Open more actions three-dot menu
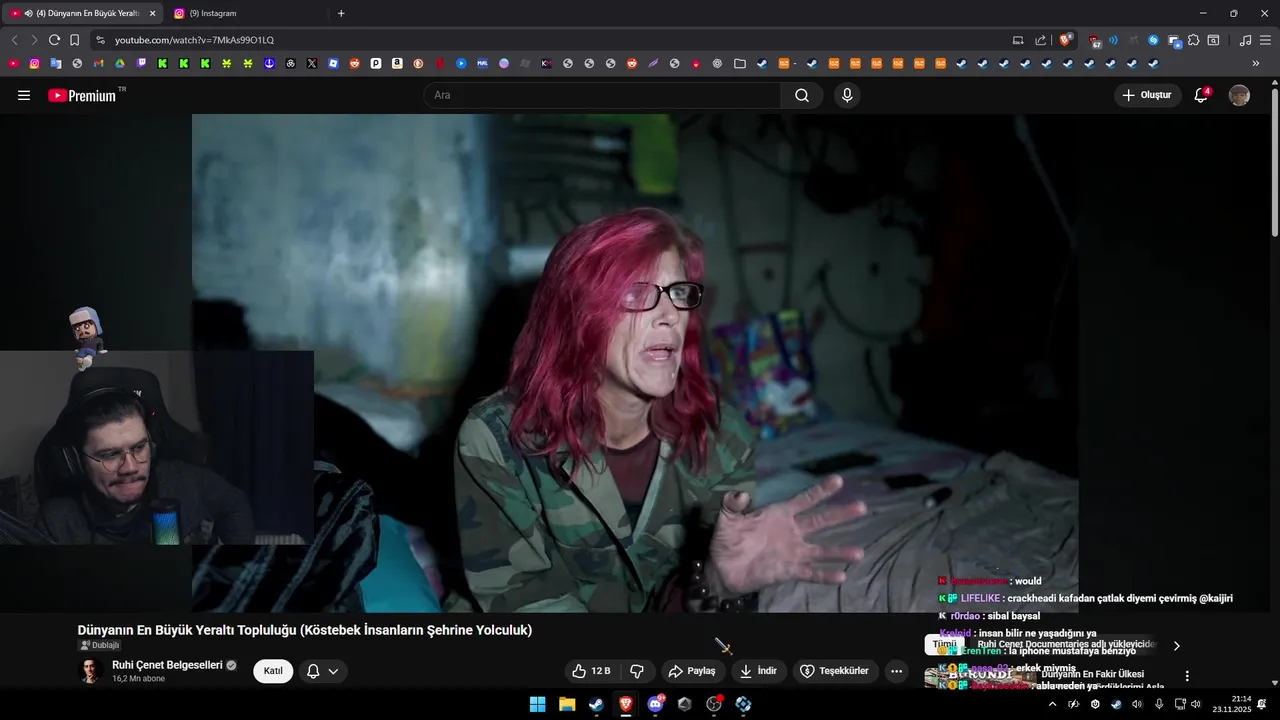1280x720 pixels. click(x=897, y=671)
